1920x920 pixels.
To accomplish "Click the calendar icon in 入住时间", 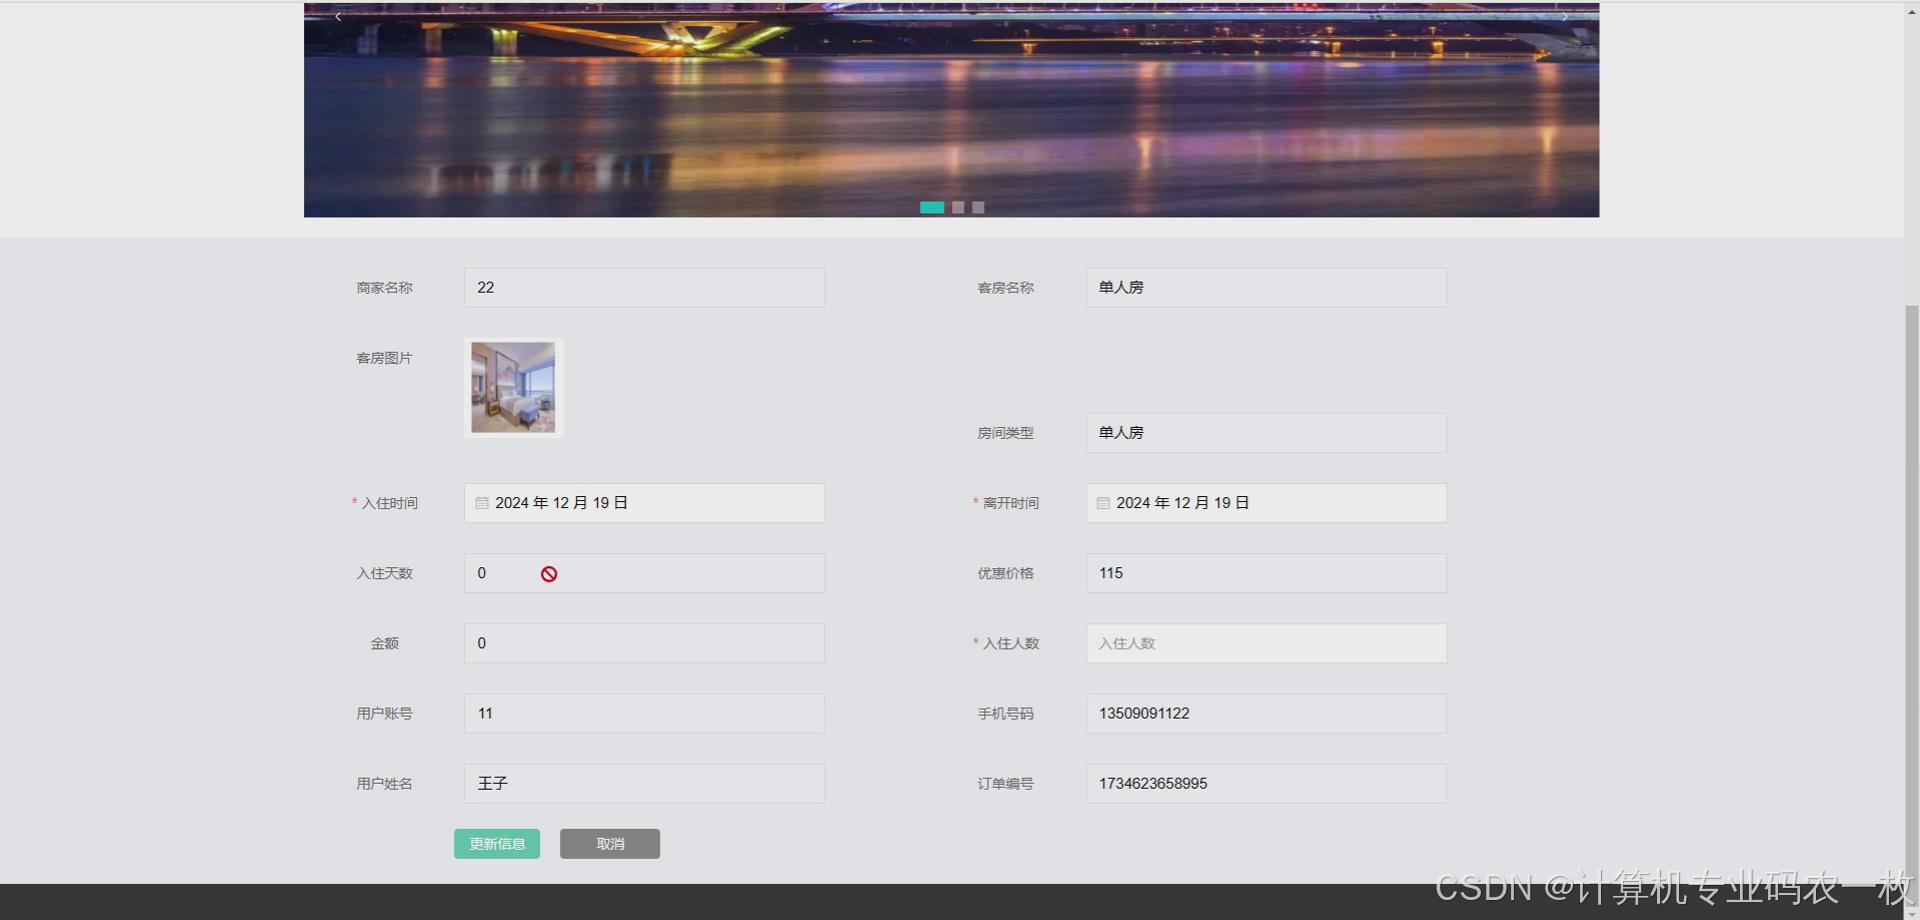I will click(x=482, y=503).
